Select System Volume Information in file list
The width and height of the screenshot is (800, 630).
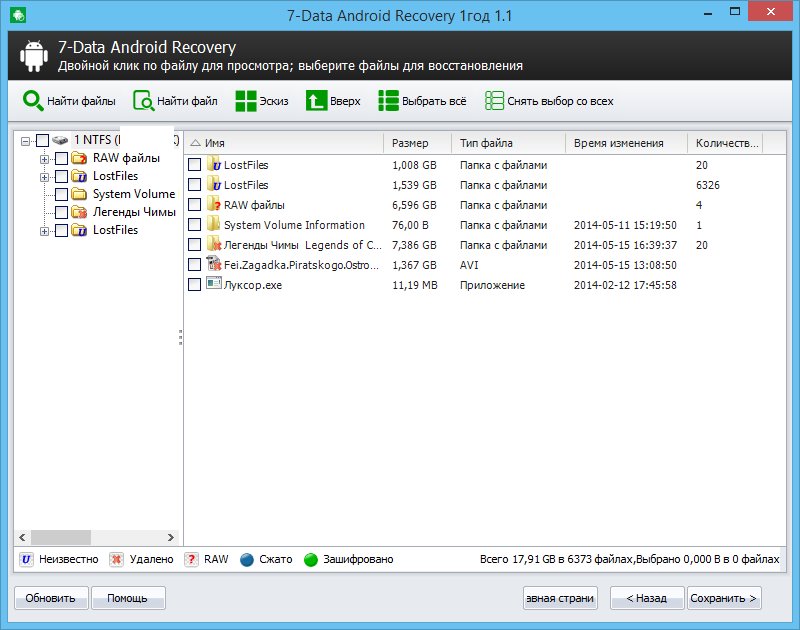294,225
